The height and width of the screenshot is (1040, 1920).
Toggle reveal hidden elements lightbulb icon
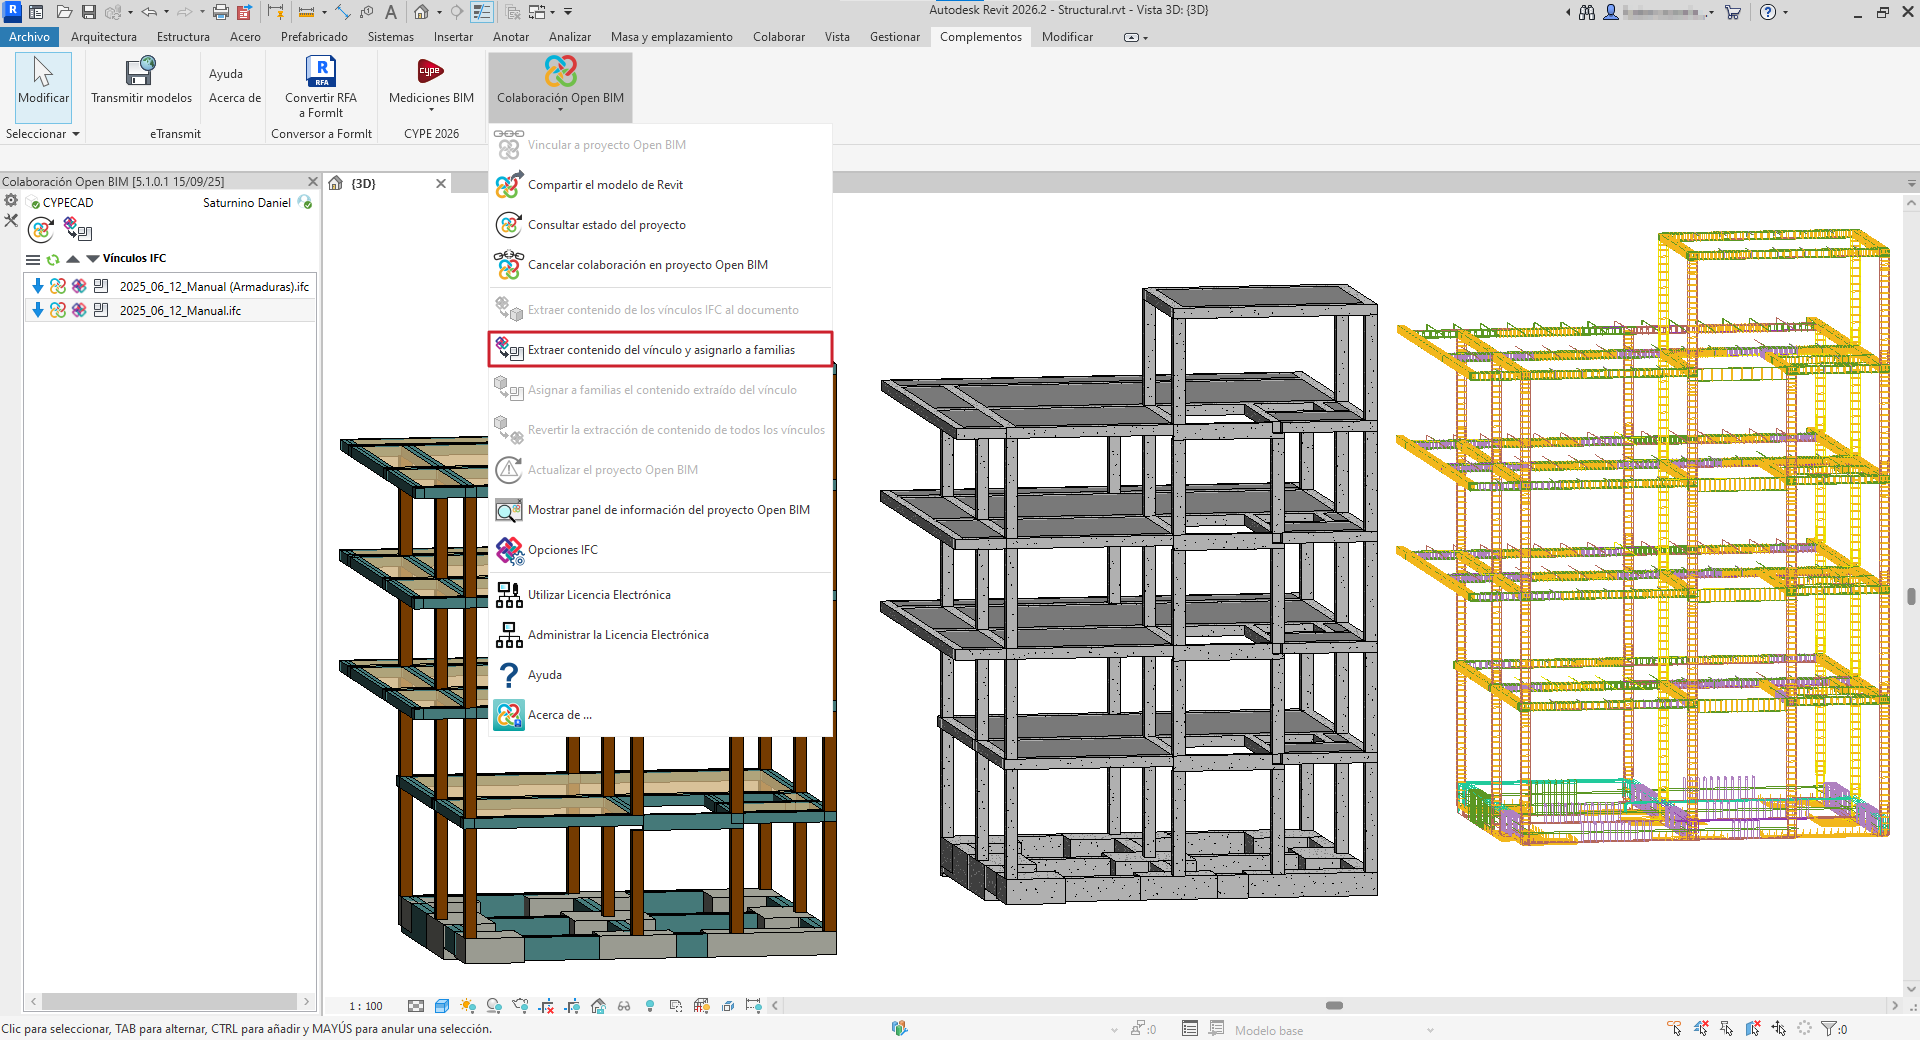(650, 1006)
